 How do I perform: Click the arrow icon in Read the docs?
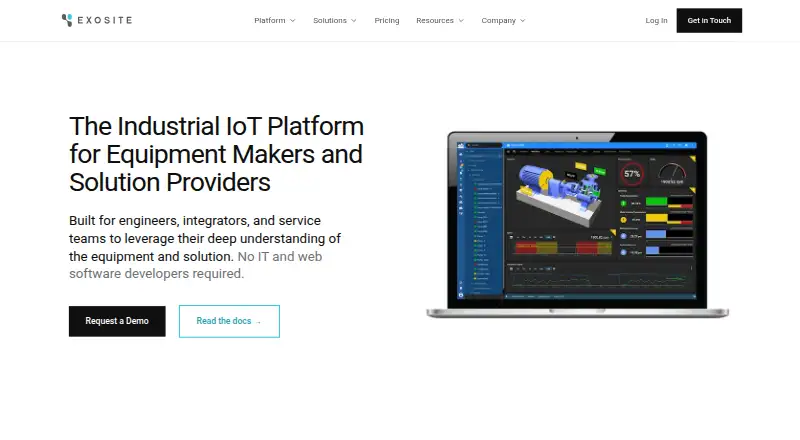point(258,322)
